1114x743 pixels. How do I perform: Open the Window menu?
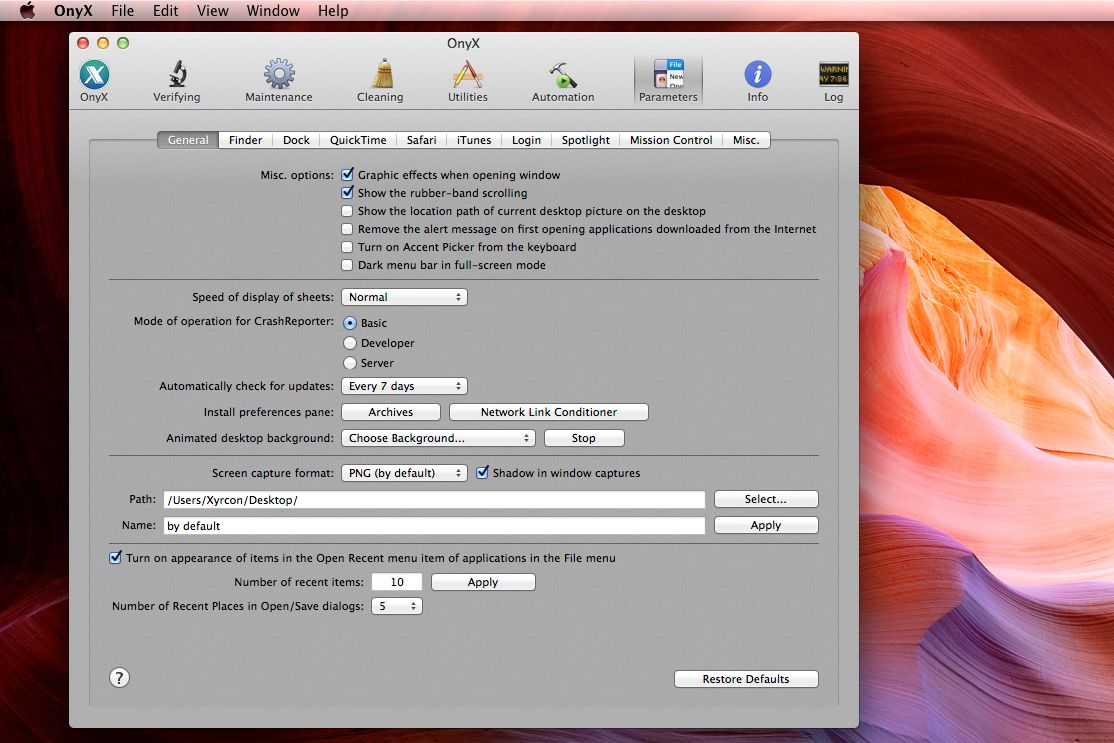coord(273,11)
